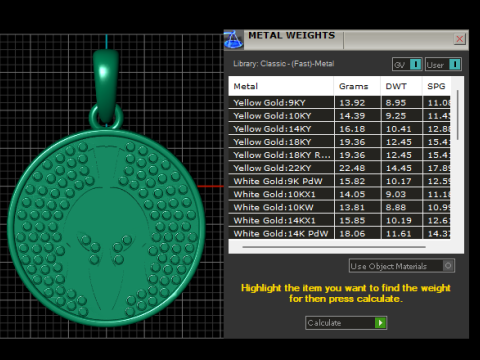Select the White Gold:10KW row
Screen dimensions: 480x360
(x=339, y=207)
